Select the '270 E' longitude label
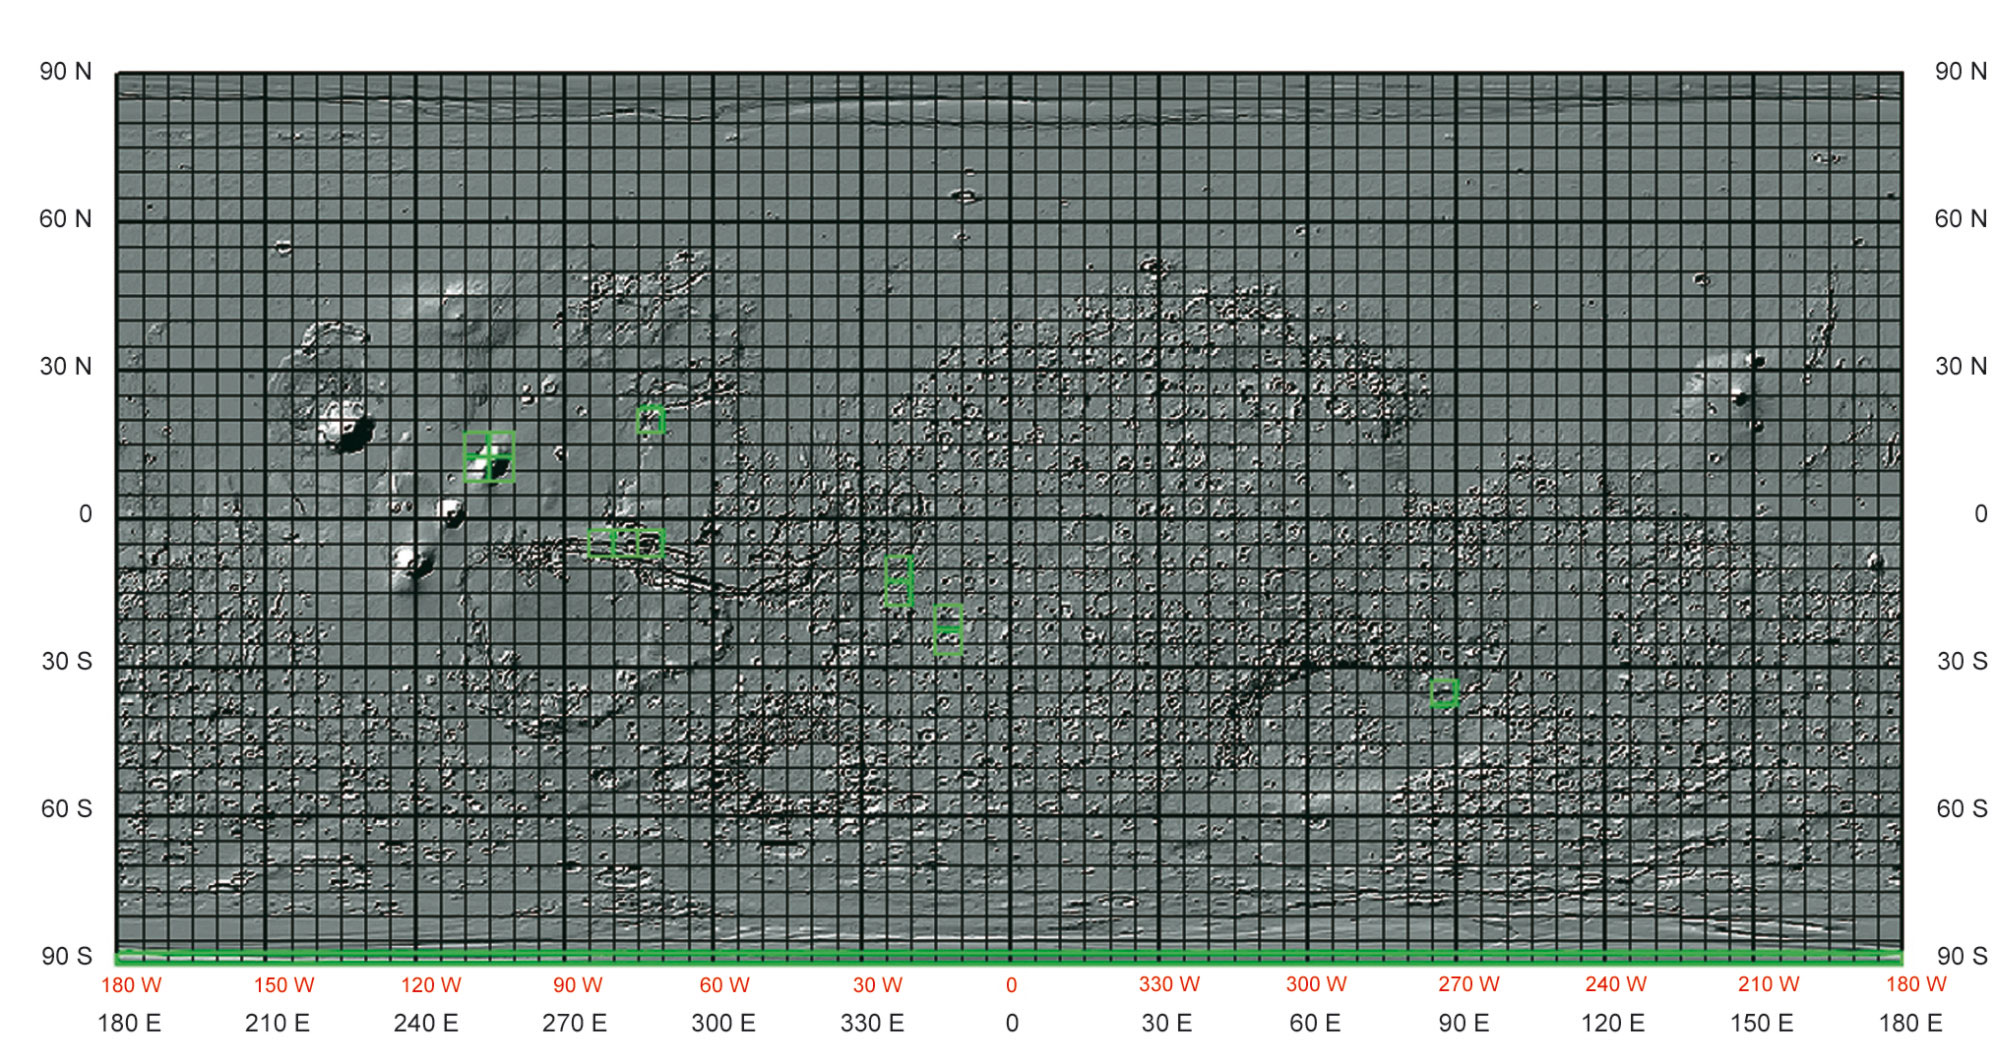The width and height of the screenshot is (1996, 1062). (x=574, y=1024)
